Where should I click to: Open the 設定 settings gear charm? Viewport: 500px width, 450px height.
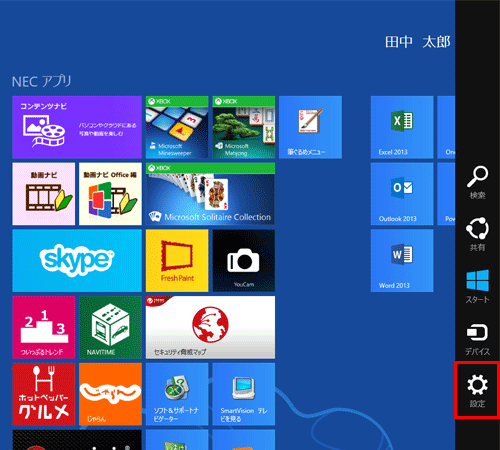(x=477, y=390)
